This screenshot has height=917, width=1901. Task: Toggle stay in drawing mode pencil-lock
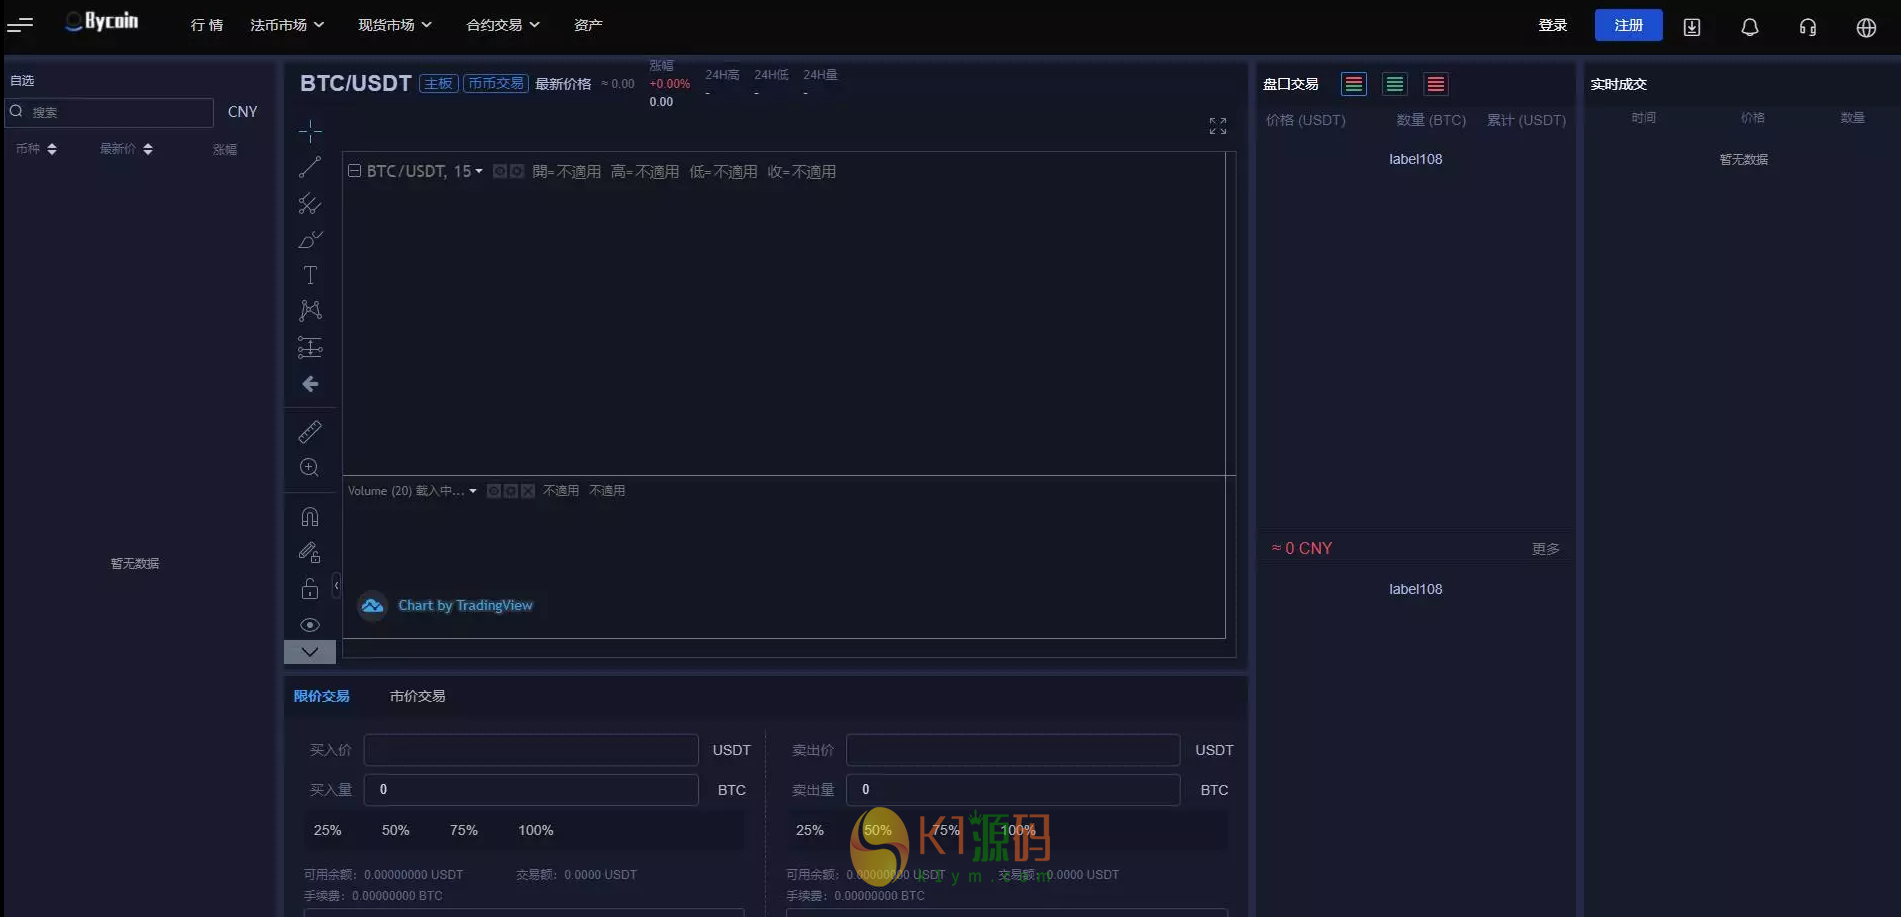pyautogui.click(x=310, y=552)
